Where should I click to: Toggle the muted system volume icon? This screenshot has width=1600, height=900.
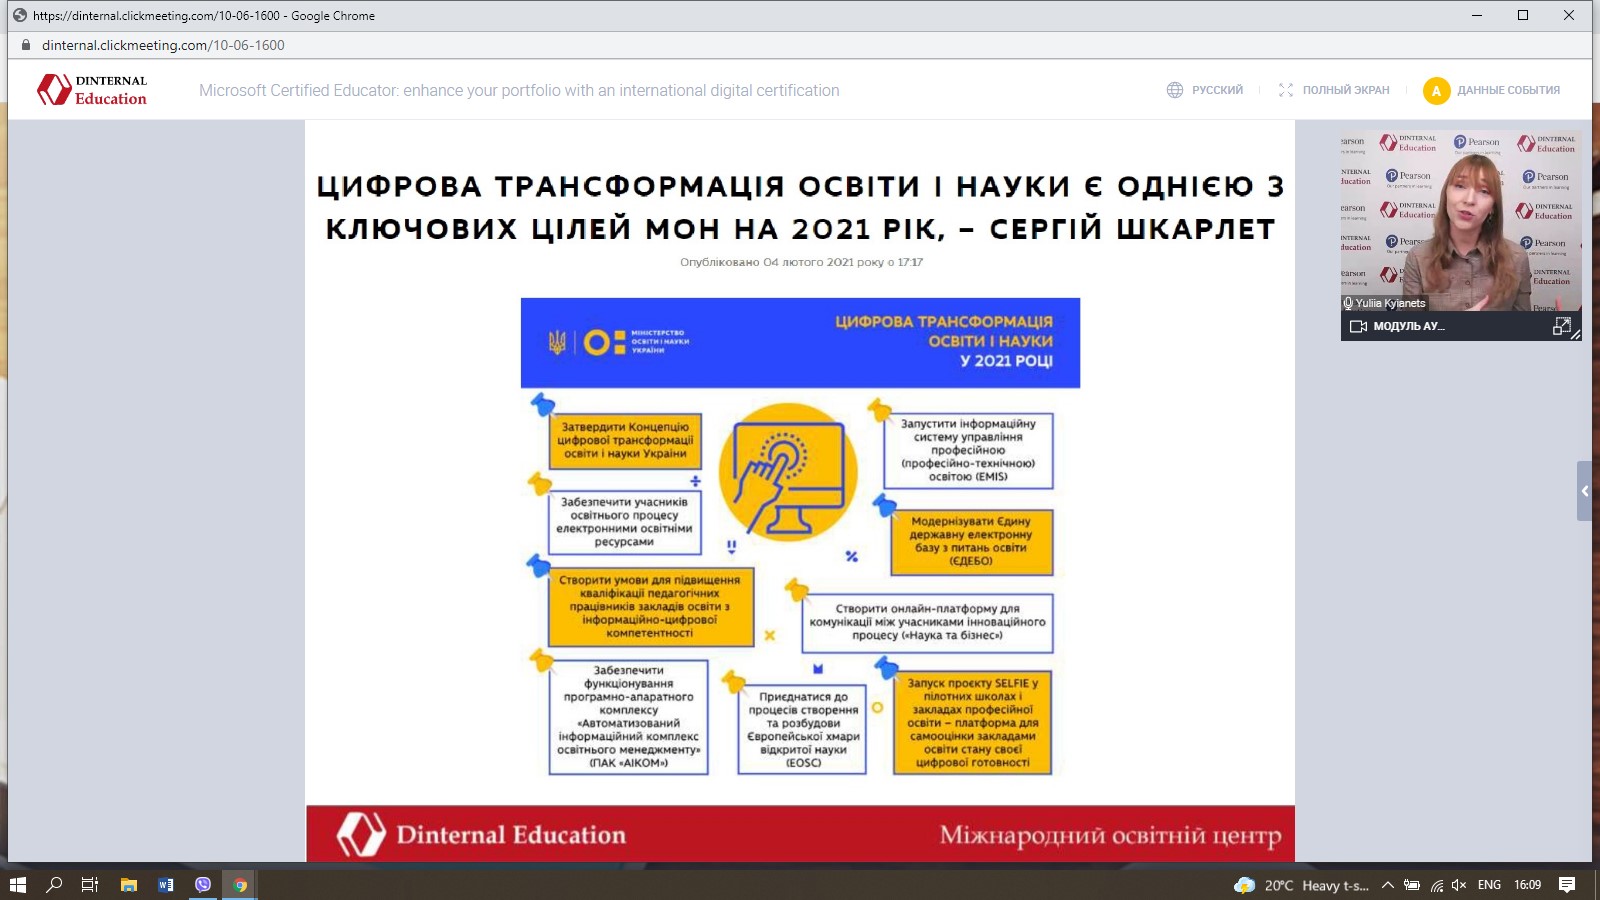1459,885
